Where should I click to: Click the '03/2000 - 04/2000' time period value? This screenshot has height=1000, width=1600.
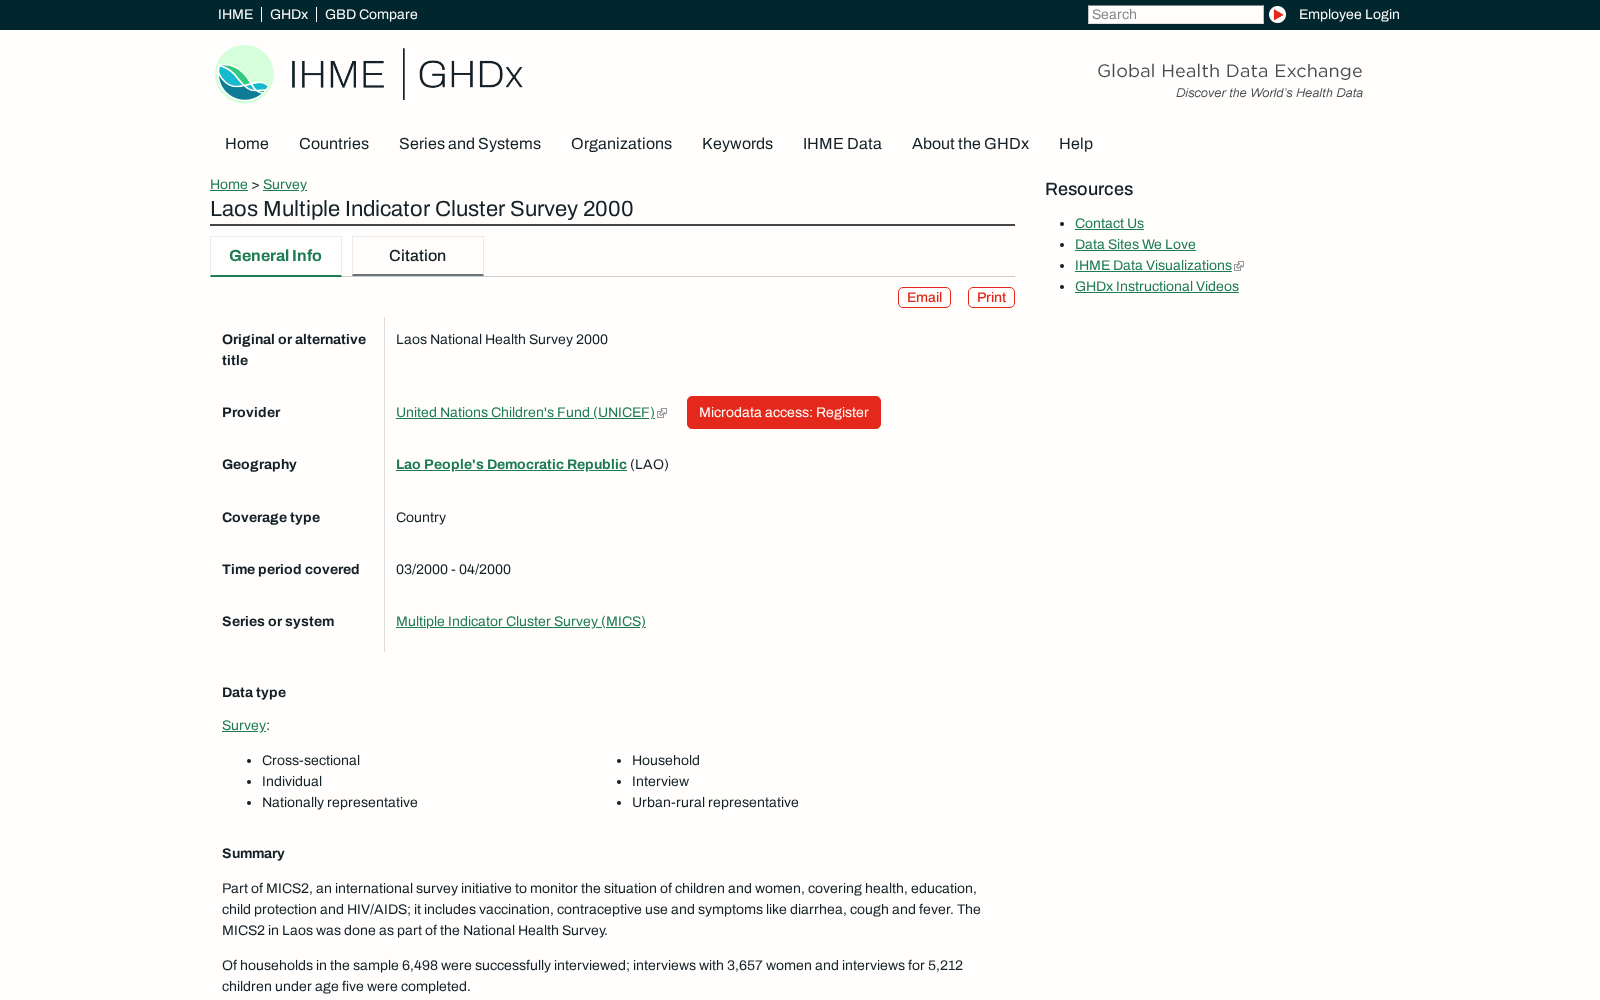click(453, 569)
